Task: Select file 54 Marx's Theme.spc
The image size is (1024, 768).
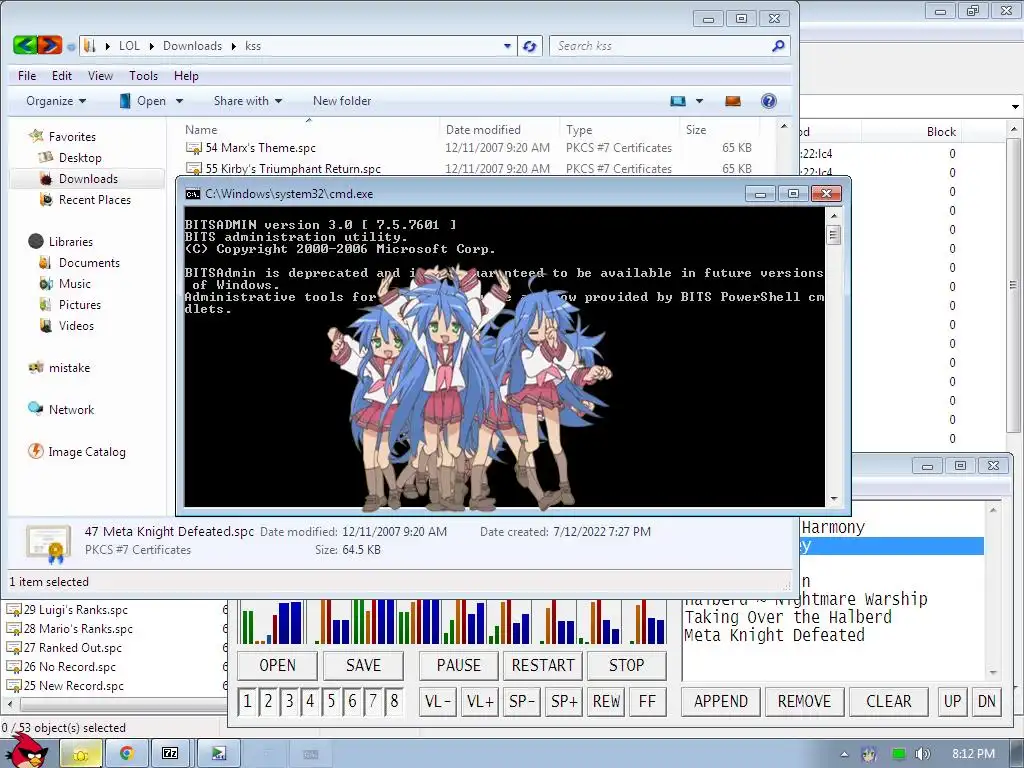Action: [261, 148]
